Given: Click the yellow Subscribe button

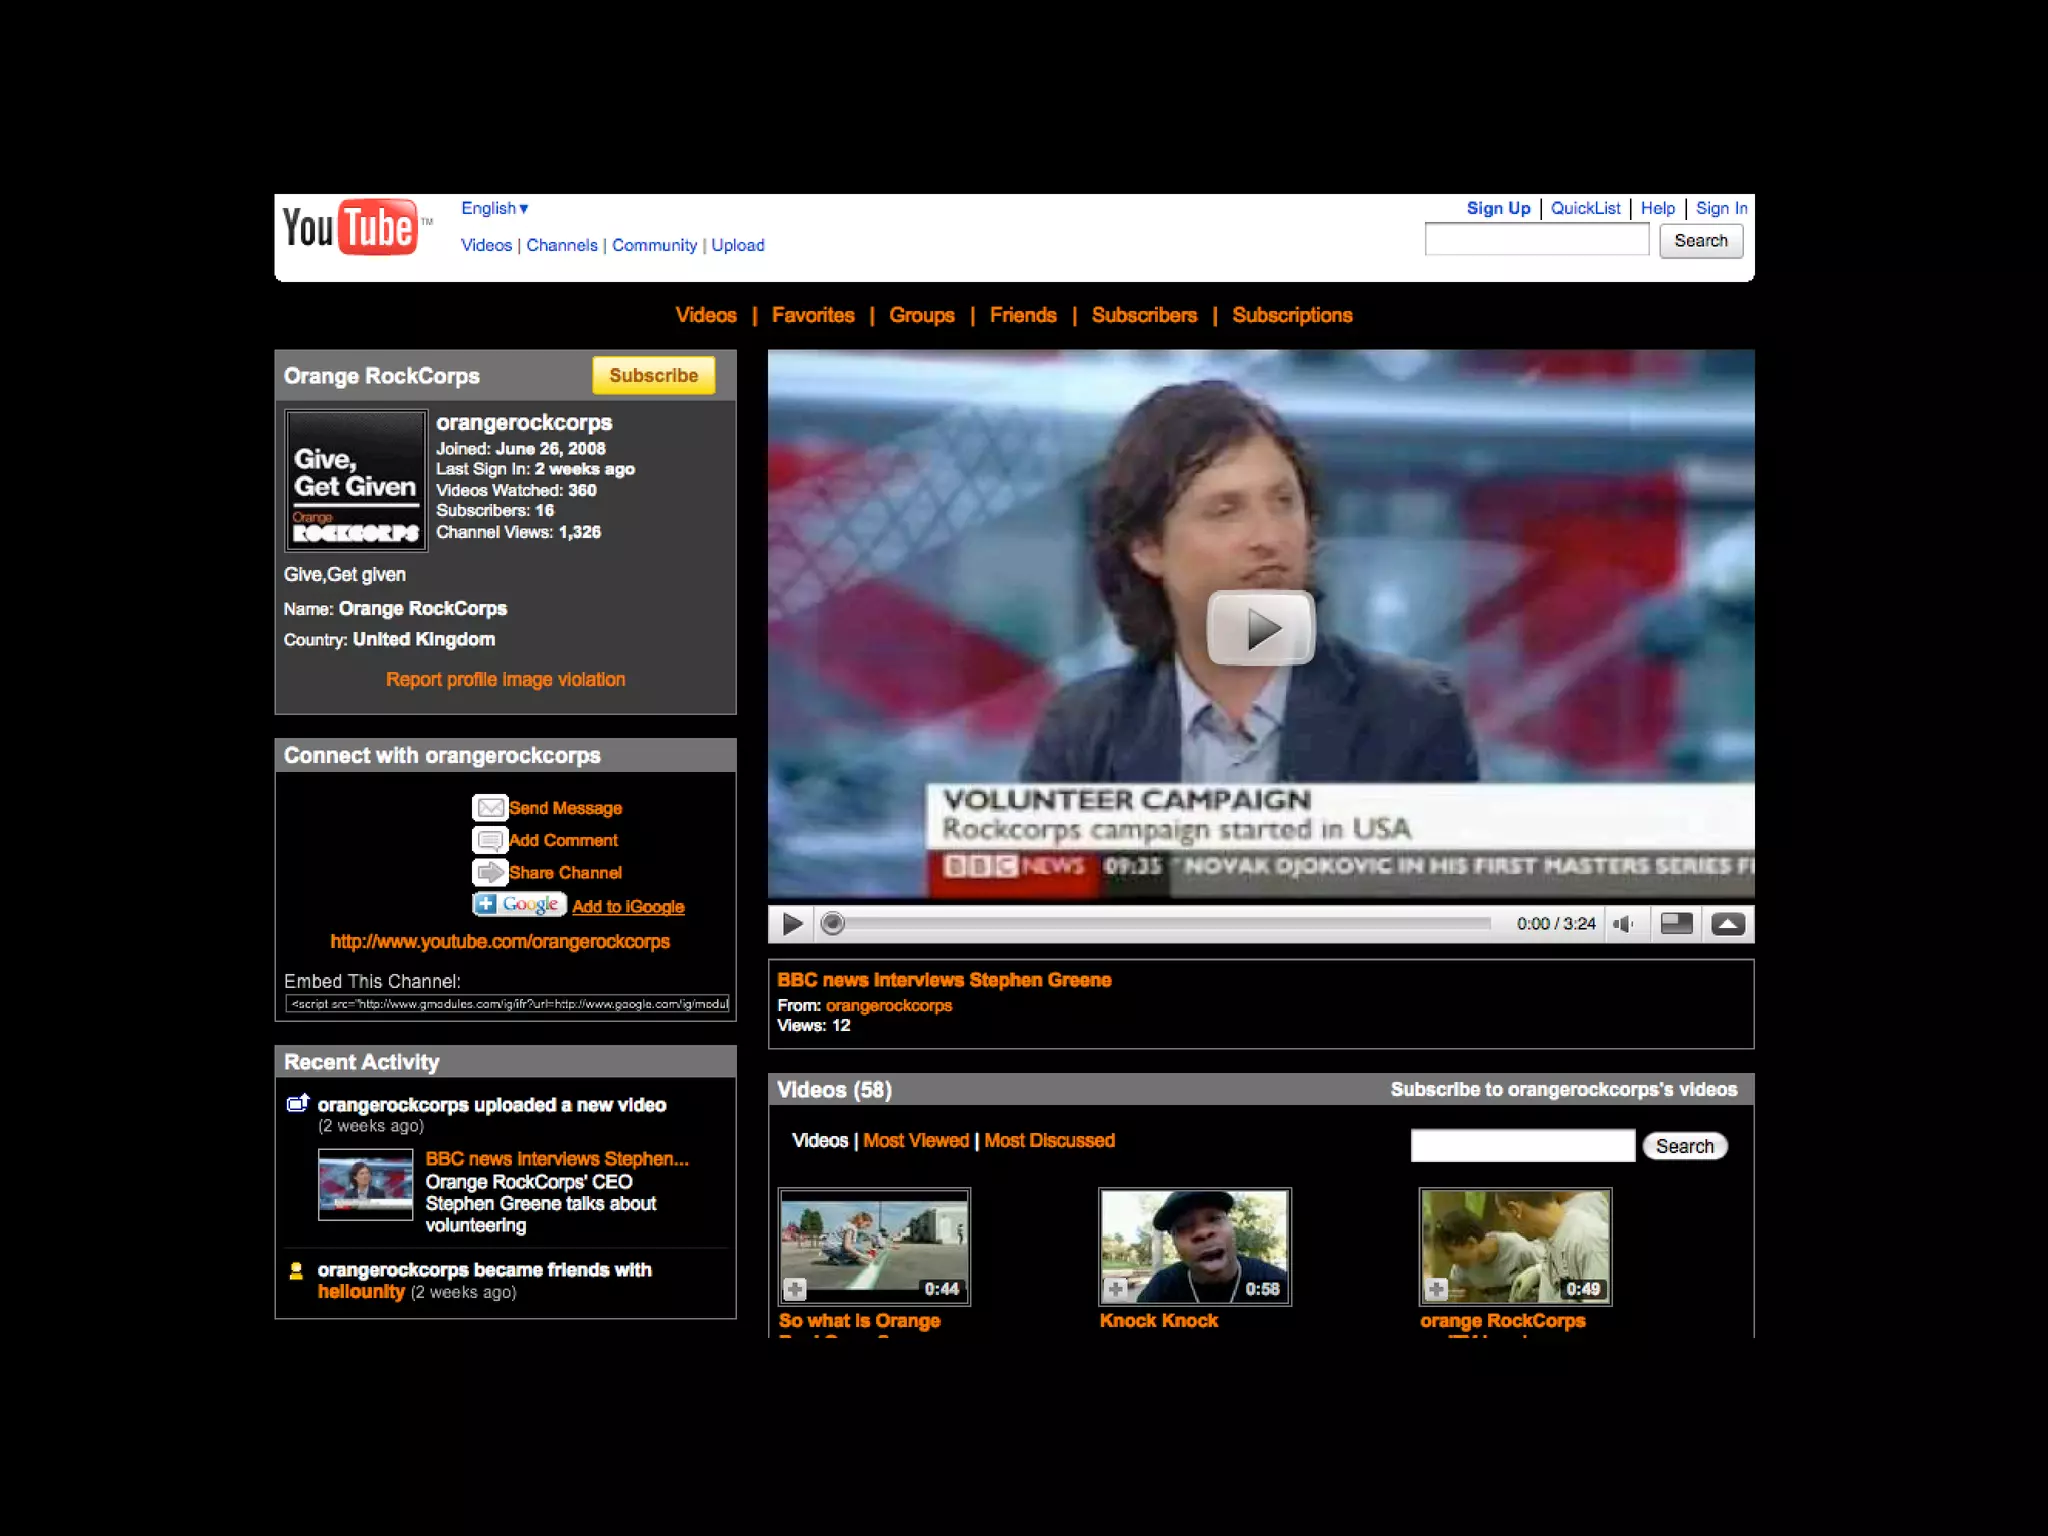Looking at the screenshot, I should (653, 375).
